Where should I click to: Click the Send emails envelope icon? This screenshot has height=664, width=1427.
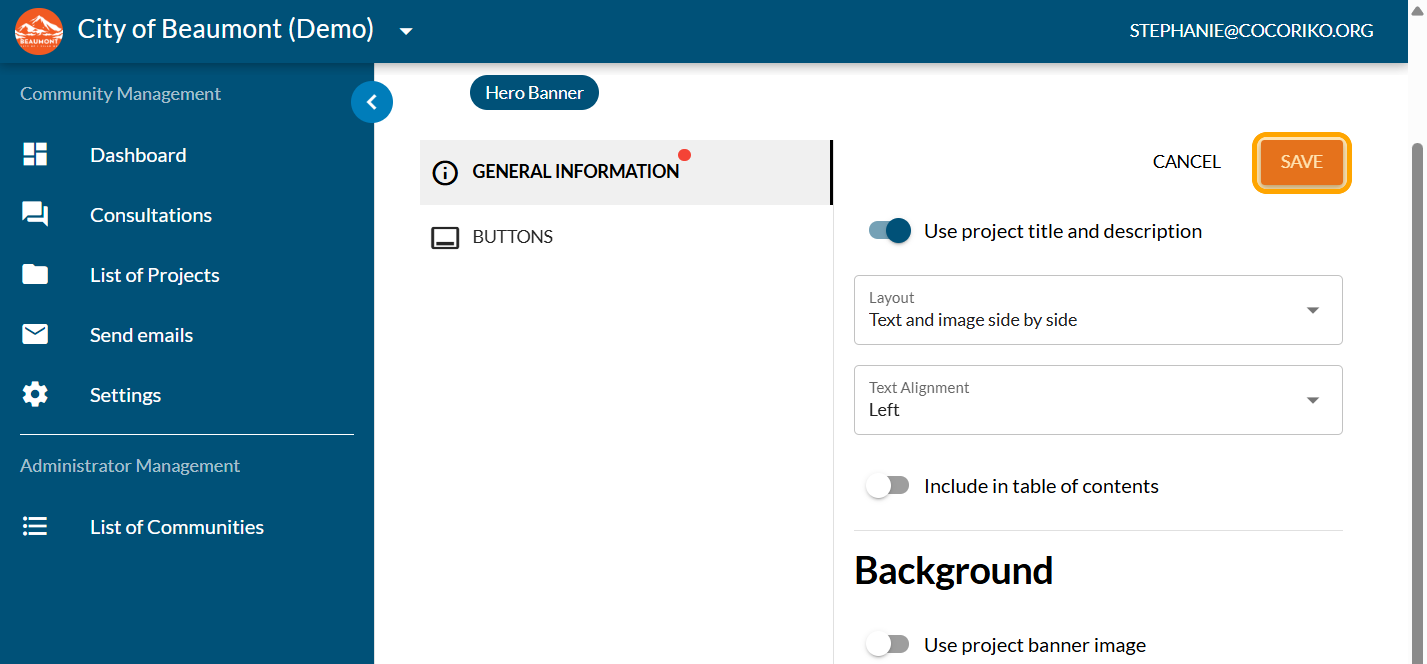click(35, 335)
